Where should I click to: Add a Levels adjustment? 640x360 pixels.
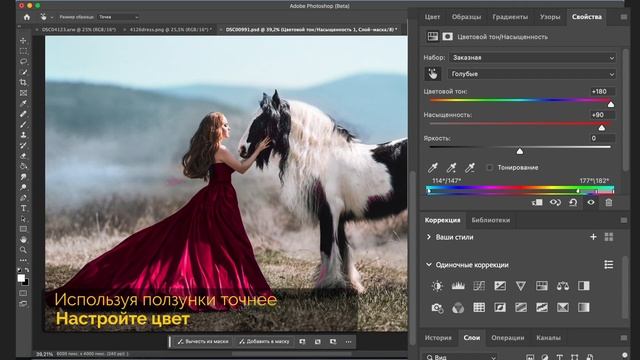[x=458, y=286]
